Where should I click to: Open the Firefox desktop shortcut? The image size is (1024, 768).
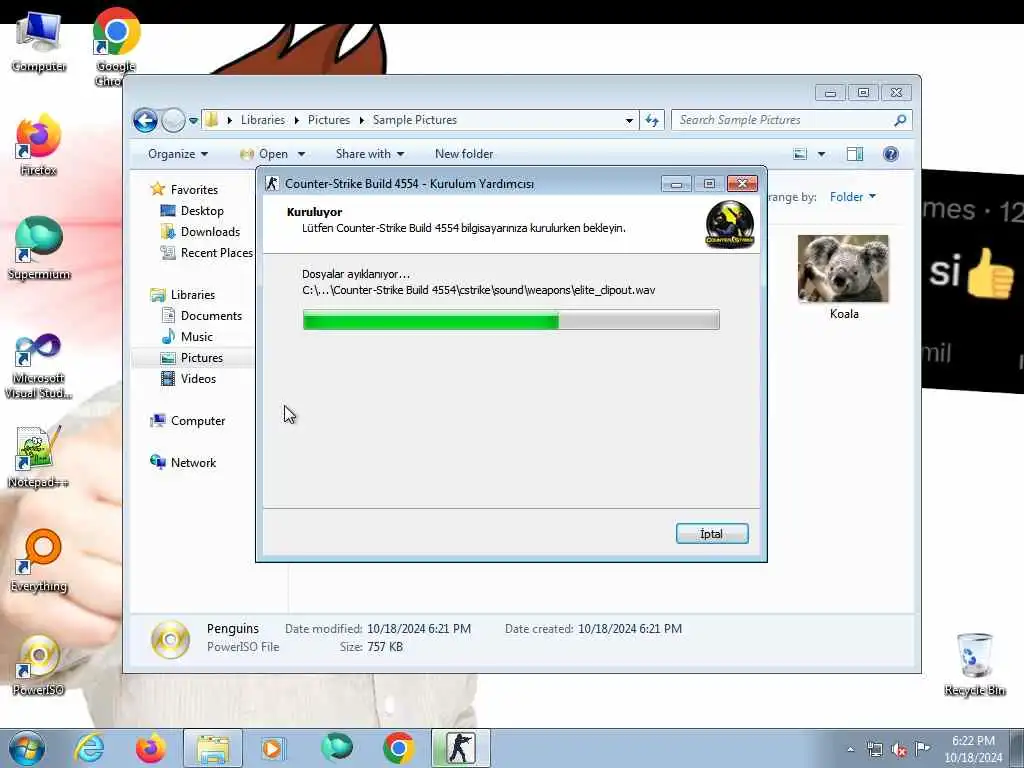pyautogui.click(x=38, y=145)
